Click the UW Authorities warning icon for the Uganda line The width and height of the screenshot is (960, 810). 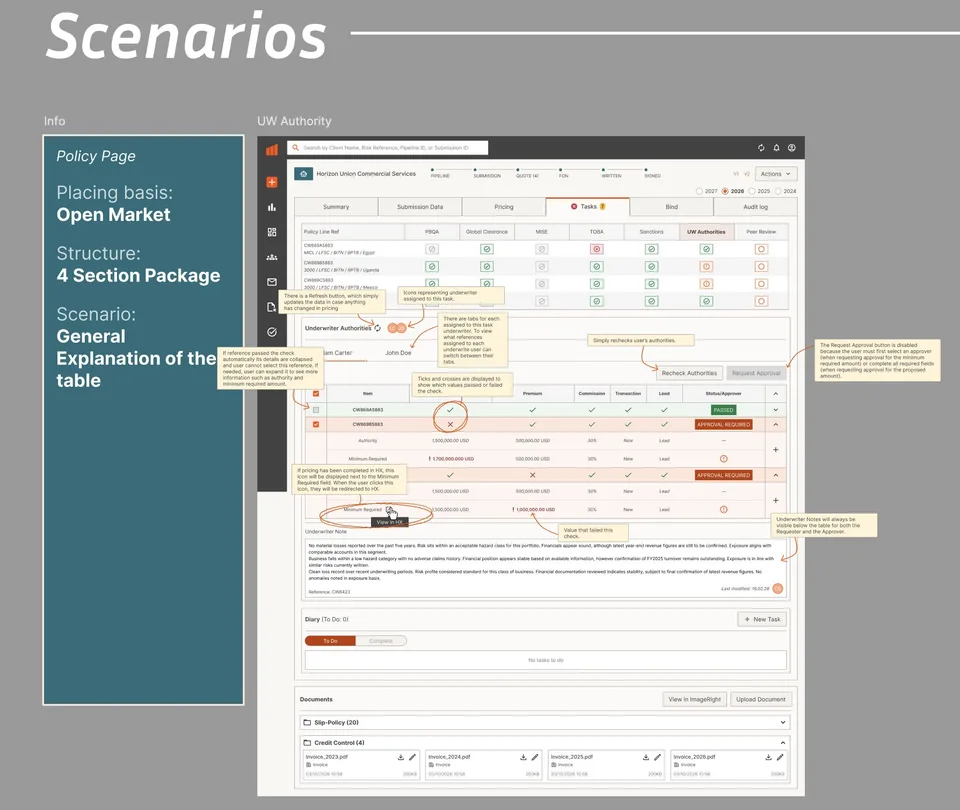point(707,266)
